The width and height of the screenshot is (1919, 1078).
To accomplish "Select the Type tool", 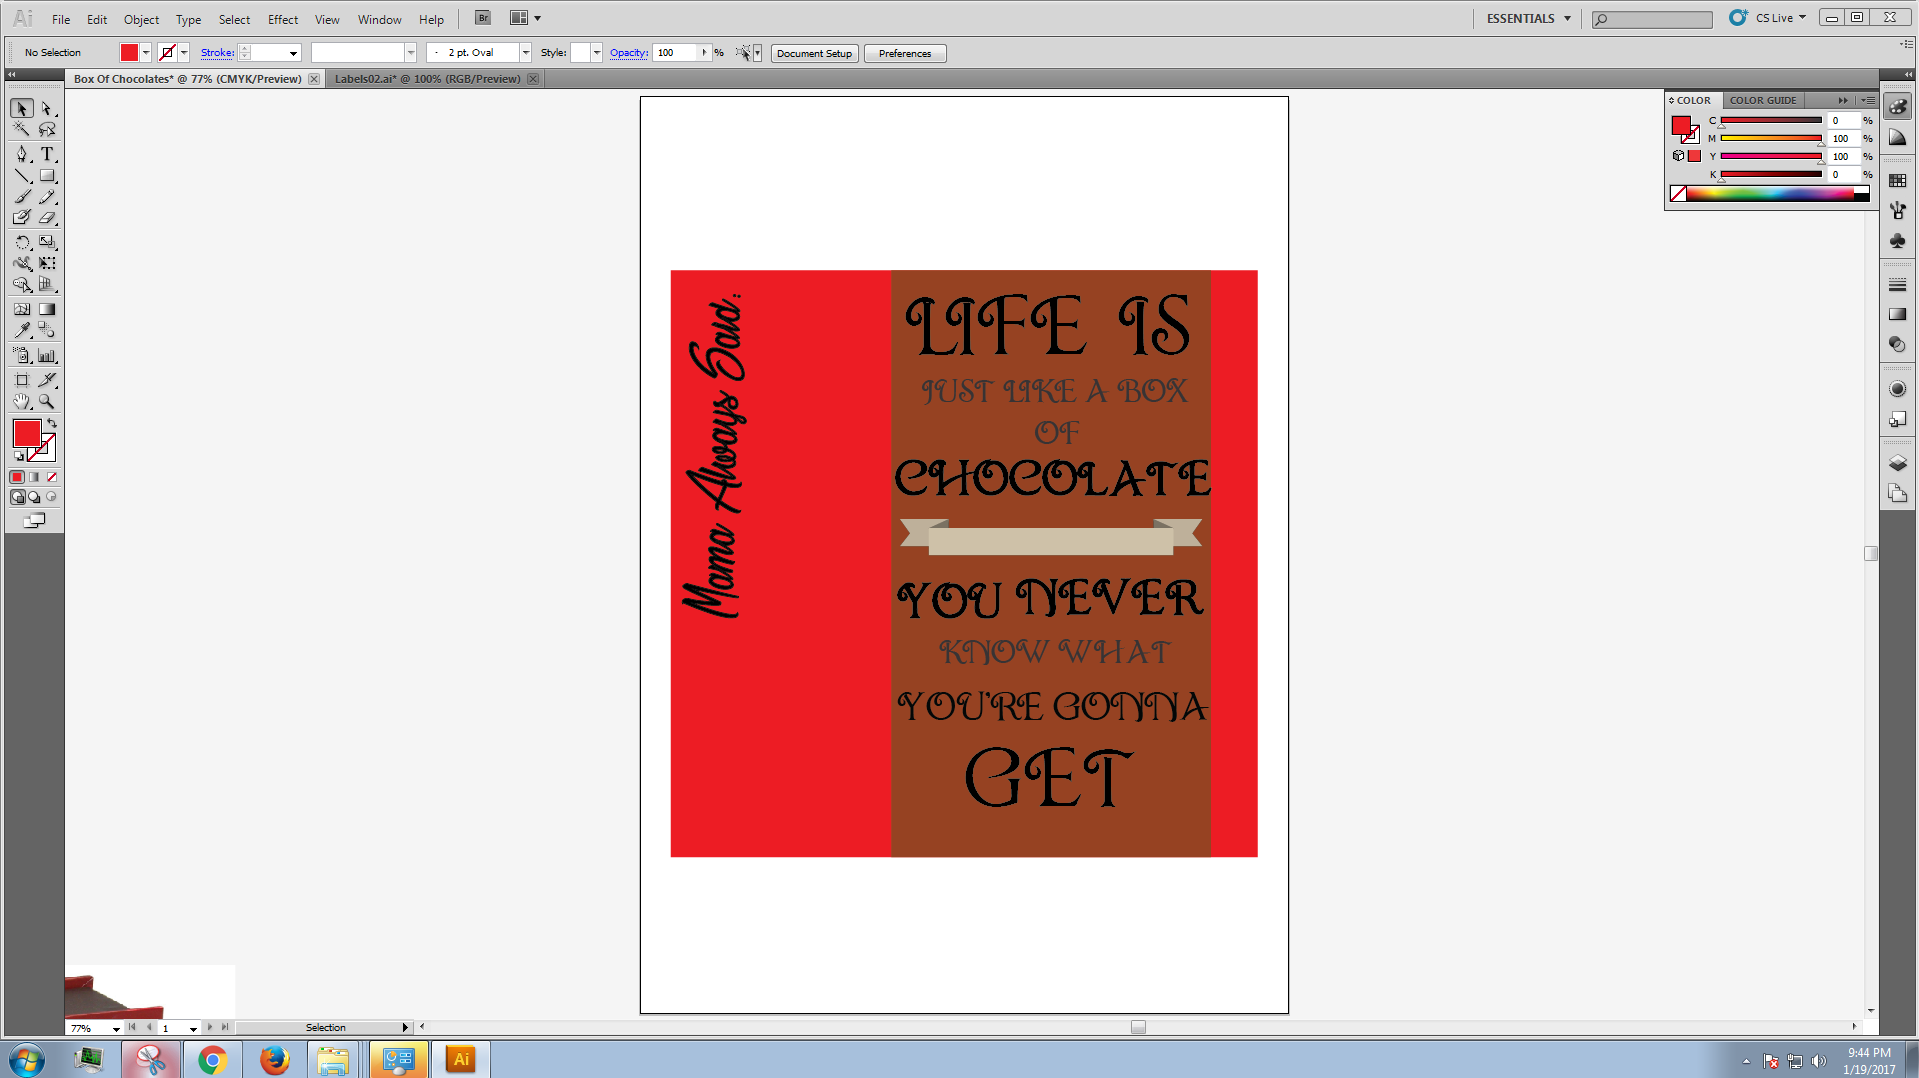I will (47, 154).
